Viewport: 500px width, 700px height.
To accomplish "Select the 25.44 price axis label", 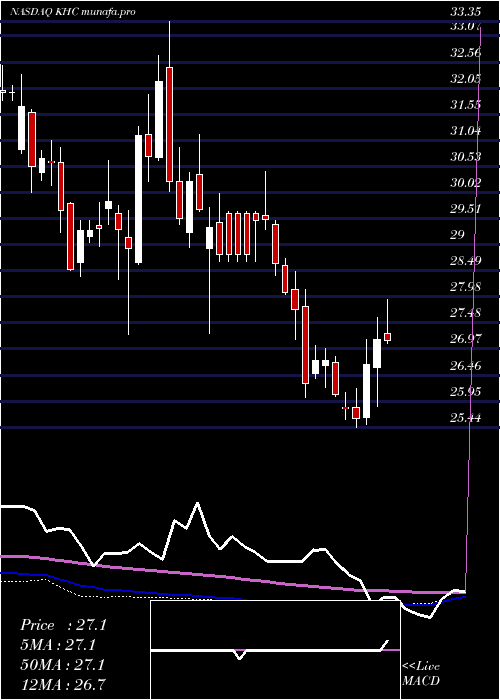I will pyautogui.click(x=465, y=418).
